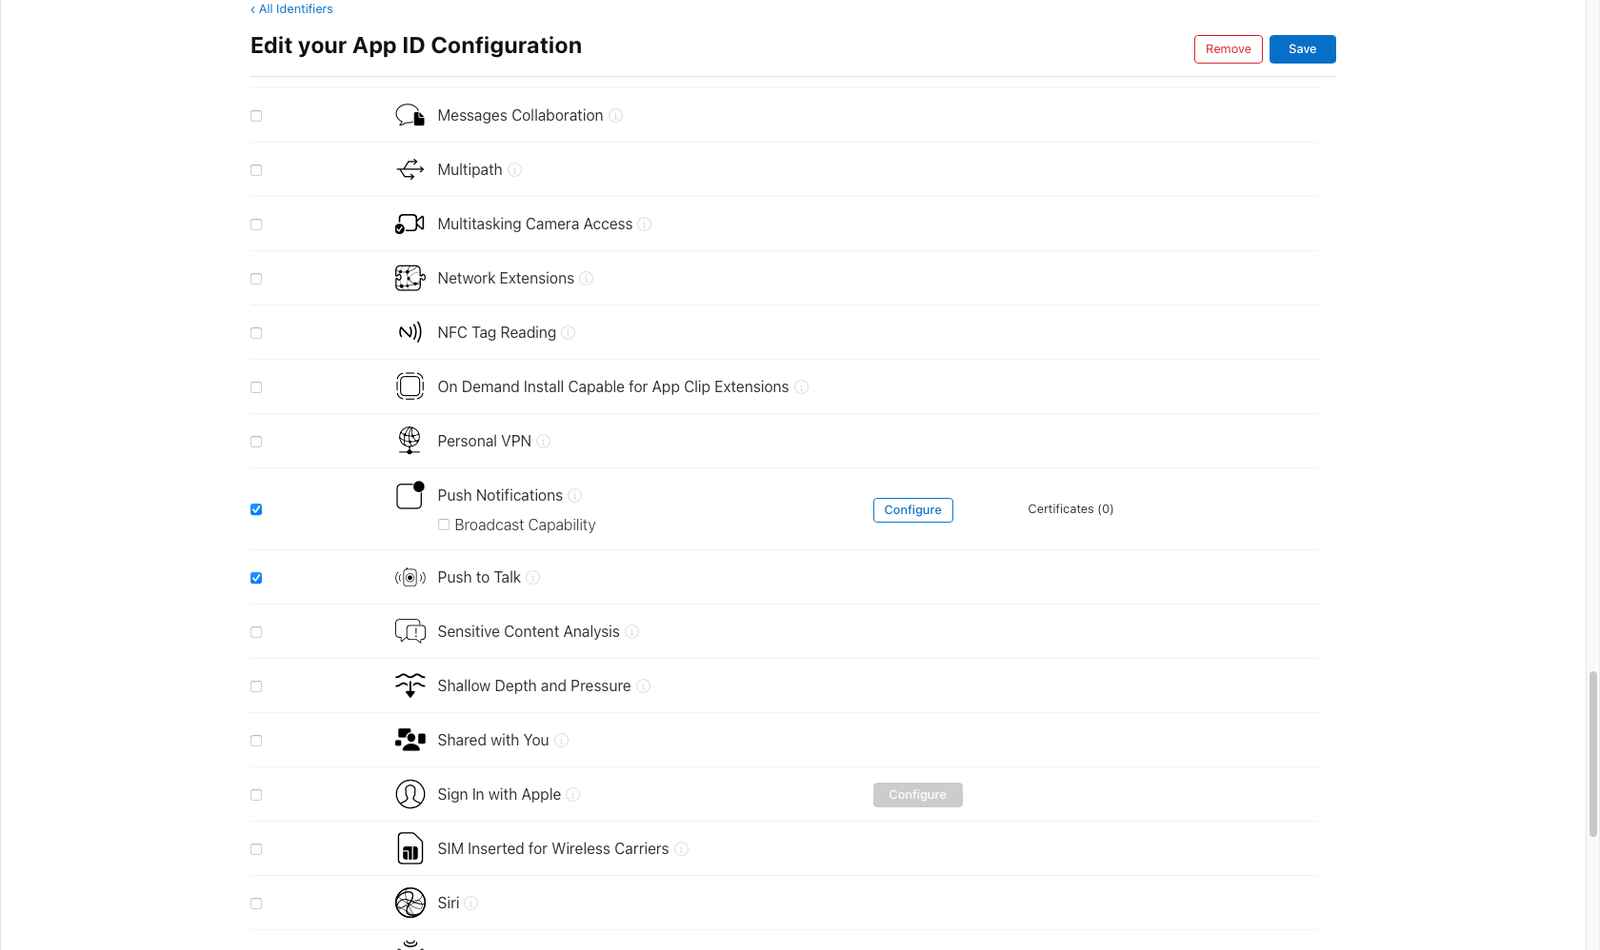Disable the Push to Talk capability
Viewport: 1600px width, 950px height.
click(256, 578)
